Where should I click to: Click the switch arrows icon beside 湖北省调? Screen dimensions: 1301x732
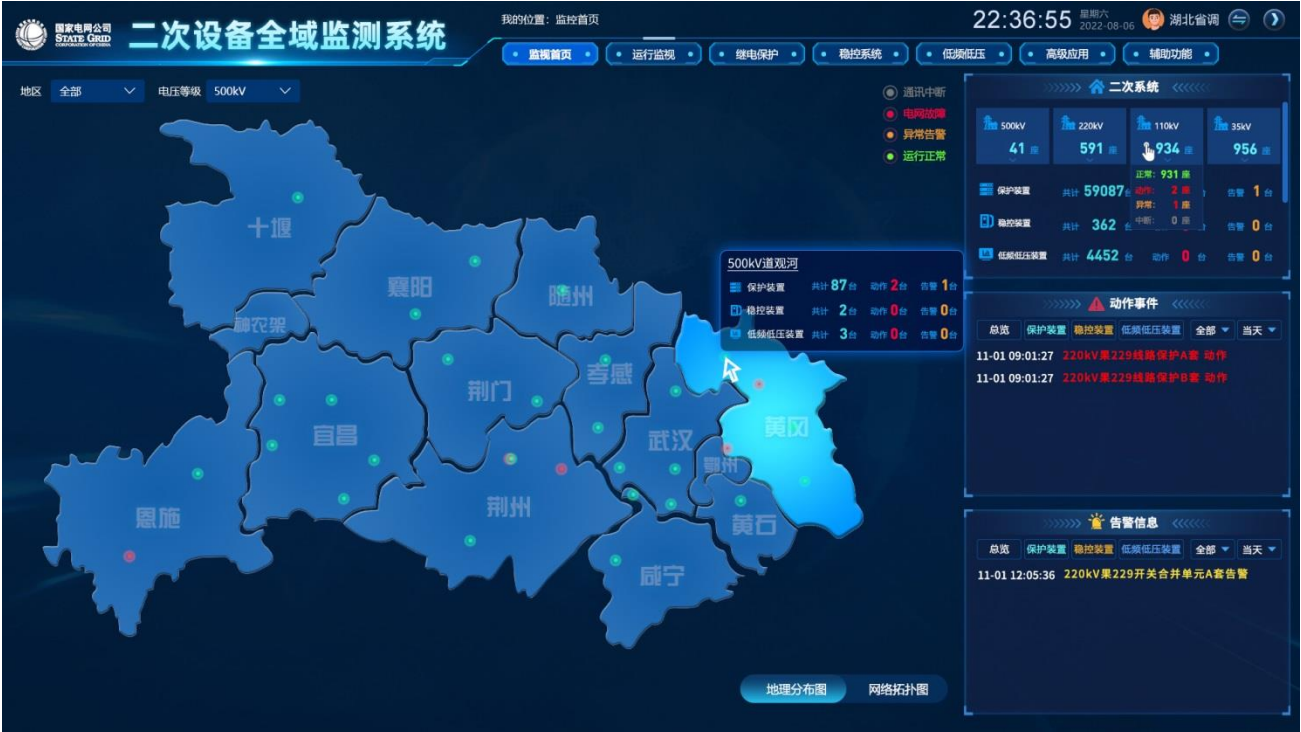[x=1239, y=20]
